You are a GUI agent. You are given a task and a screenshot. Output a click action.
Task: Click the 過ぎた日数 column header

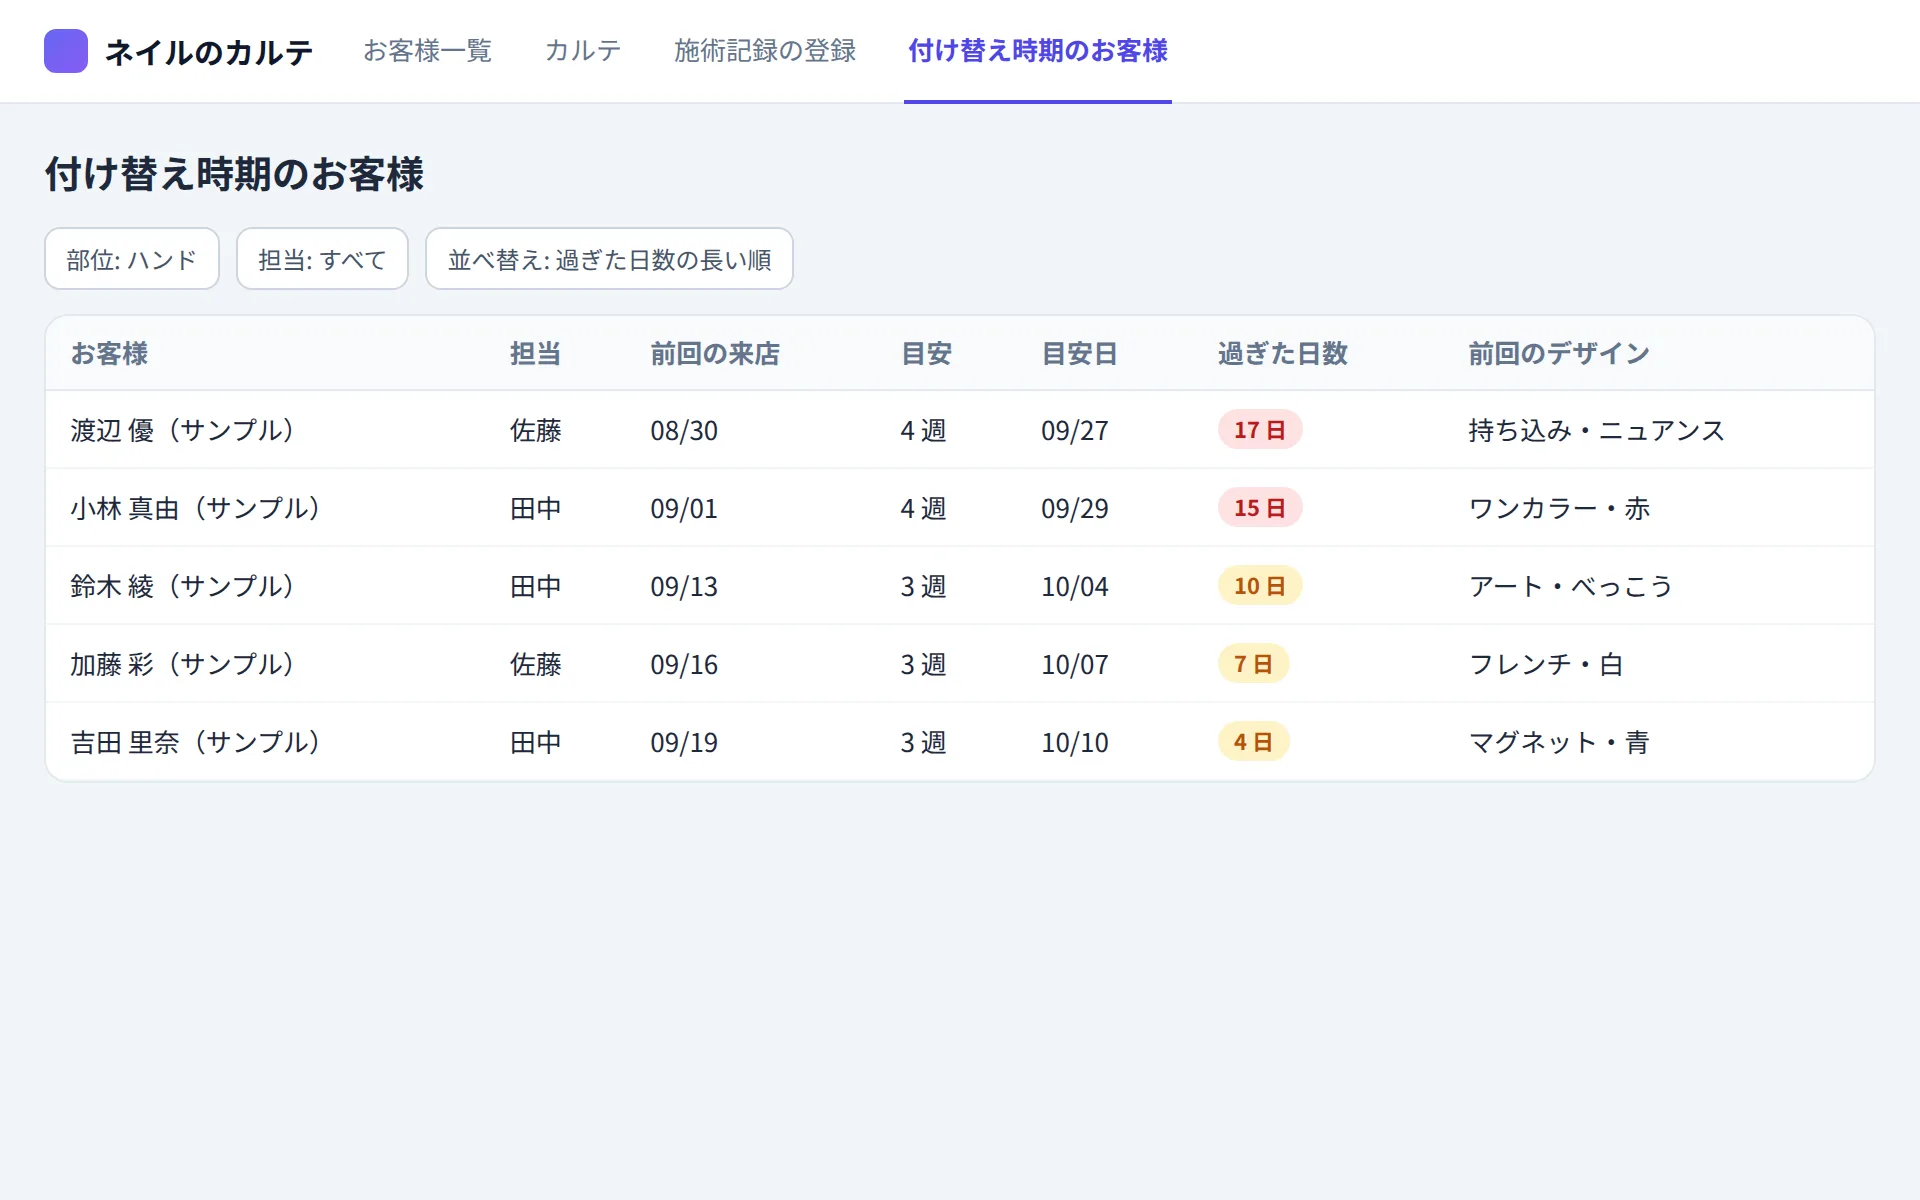click(1283, 353)
